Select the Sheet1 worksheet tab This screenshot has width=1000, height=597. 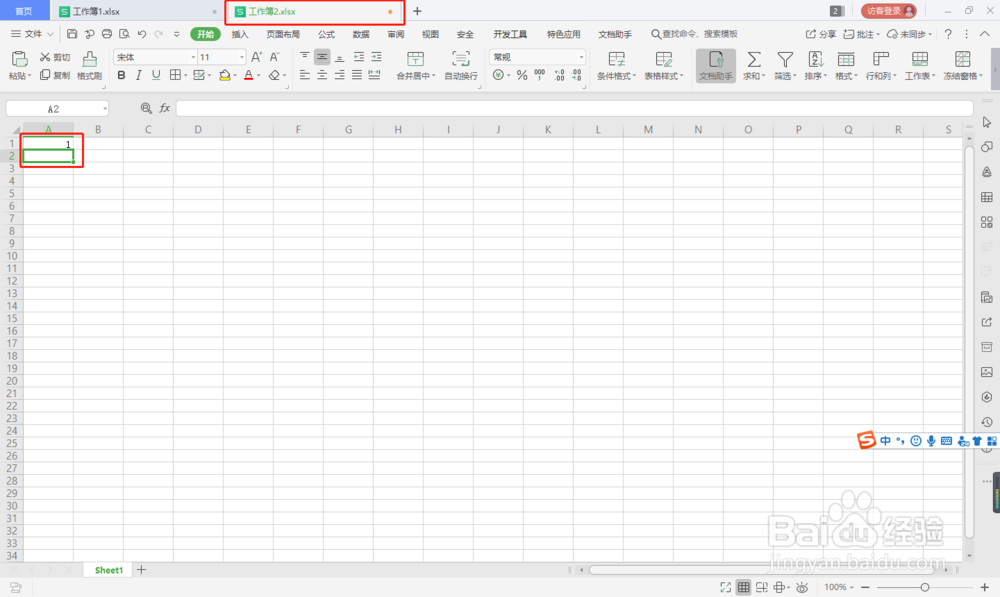pos(108,570)
